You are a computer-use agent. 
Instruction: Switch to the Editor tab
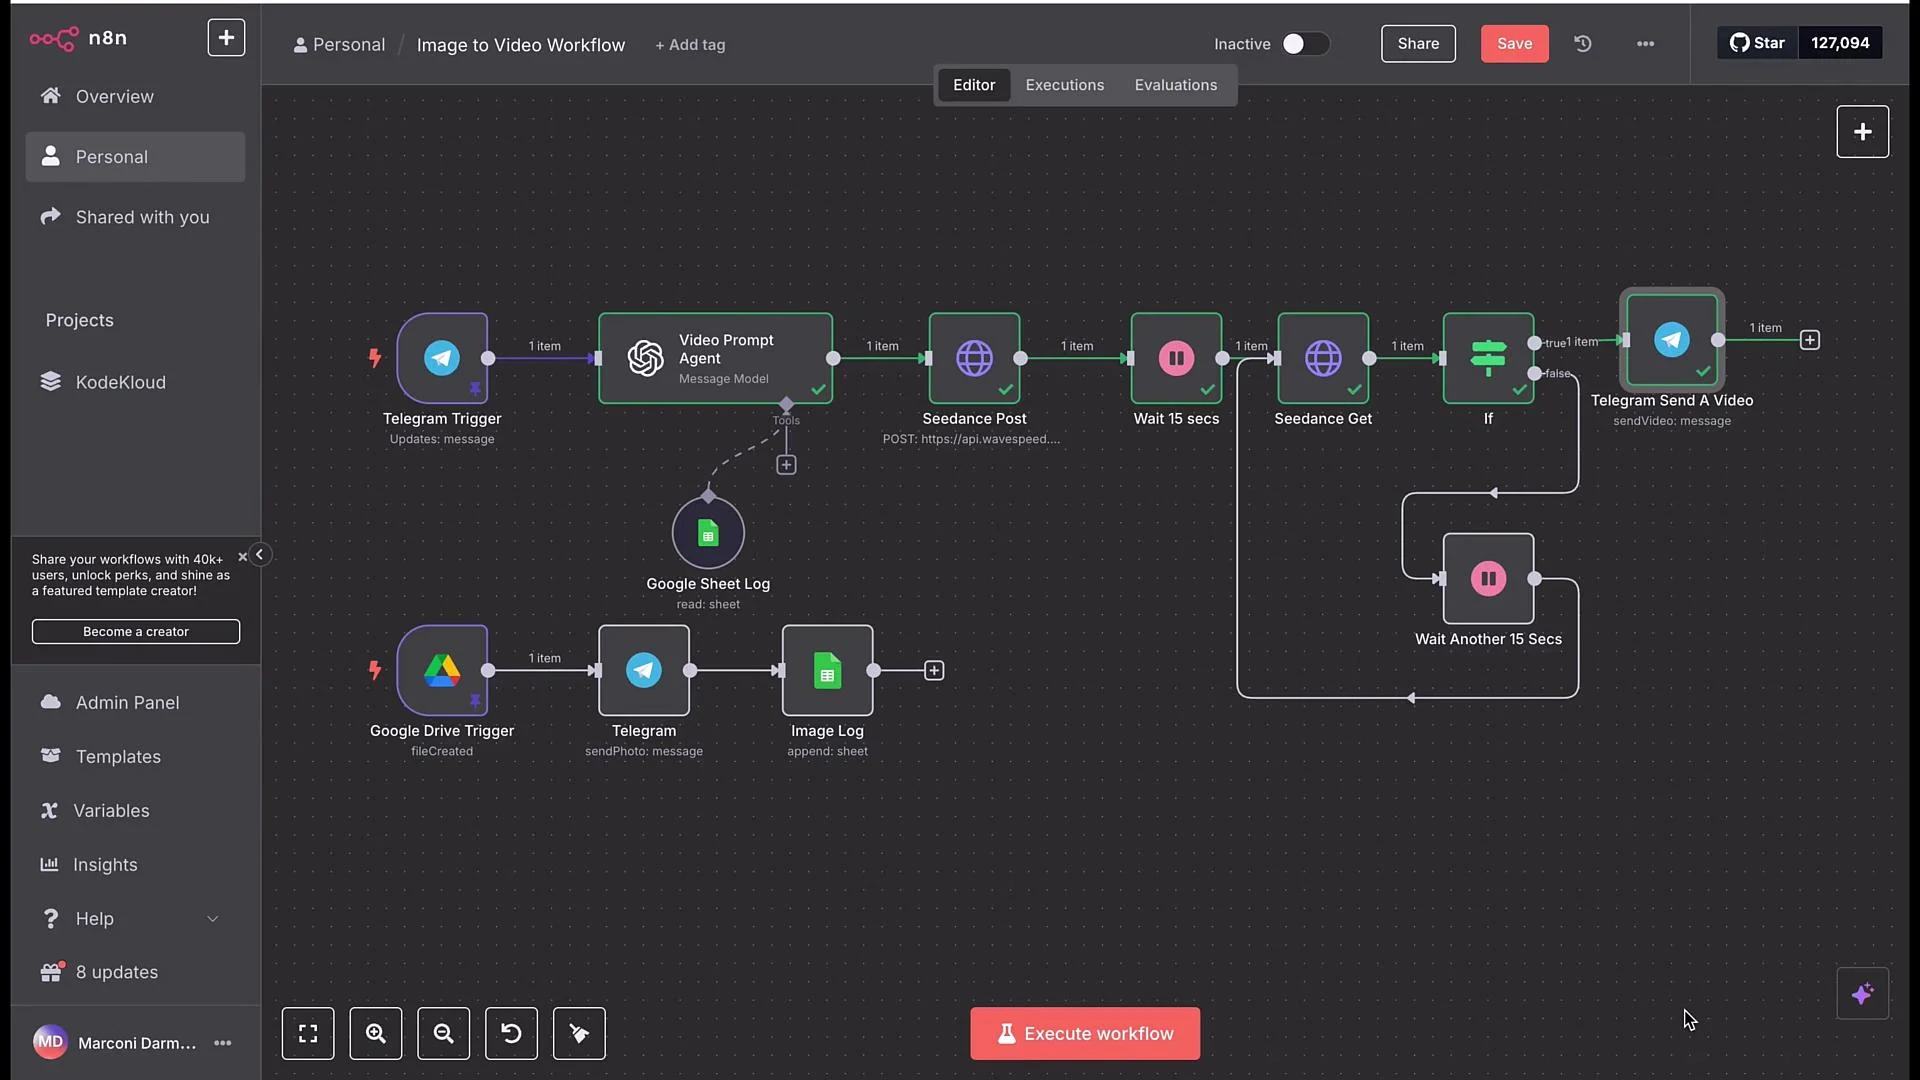974,85
